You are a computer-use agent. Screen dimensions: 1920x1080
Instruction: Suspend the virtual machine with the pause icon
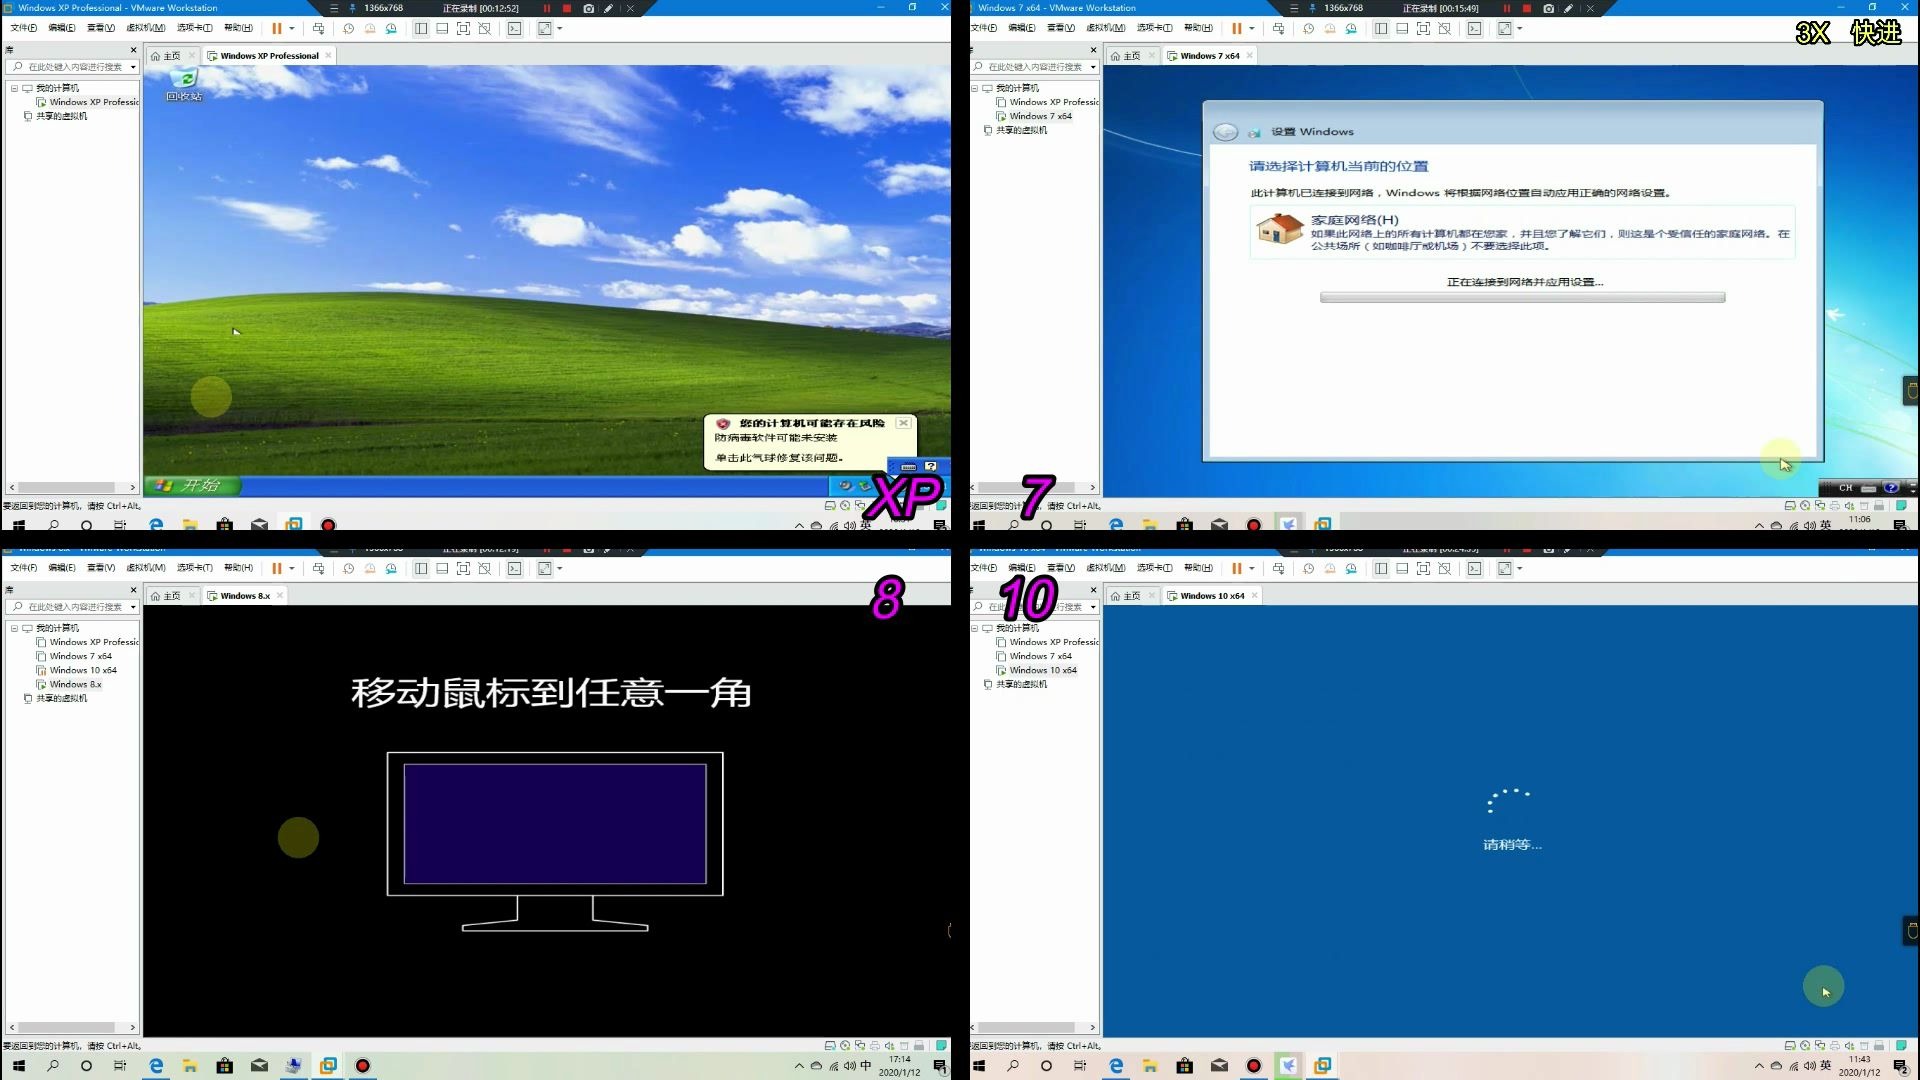click(x=277, y=28)
